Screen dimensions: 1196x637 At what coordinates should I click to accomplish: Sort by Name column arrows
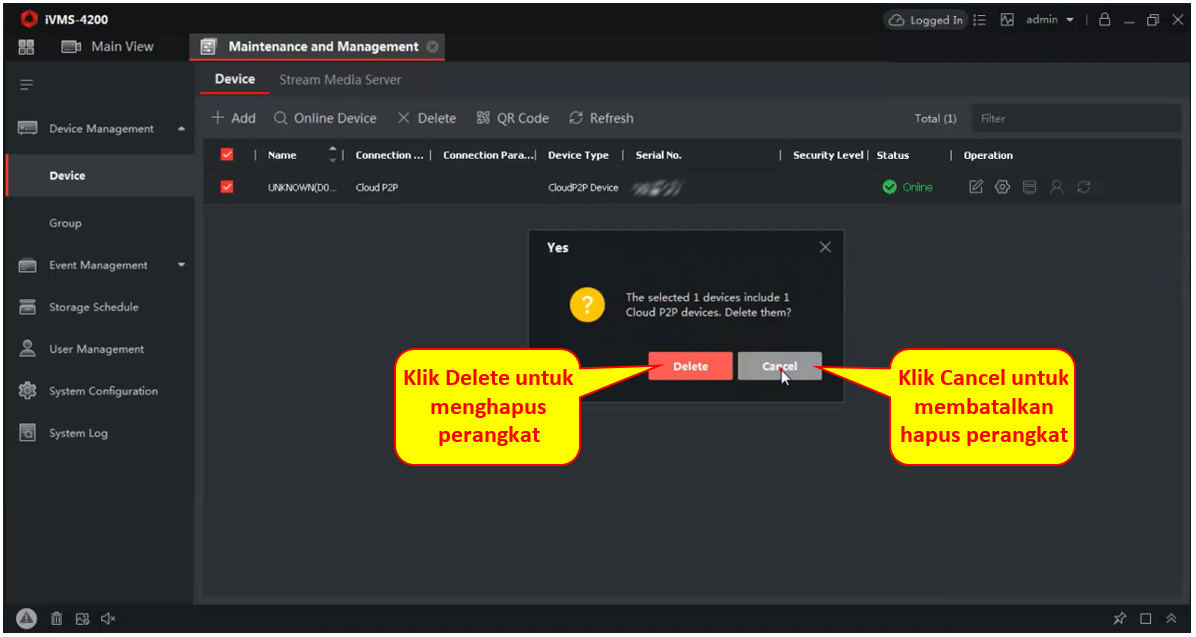click(x=332, y=154)
